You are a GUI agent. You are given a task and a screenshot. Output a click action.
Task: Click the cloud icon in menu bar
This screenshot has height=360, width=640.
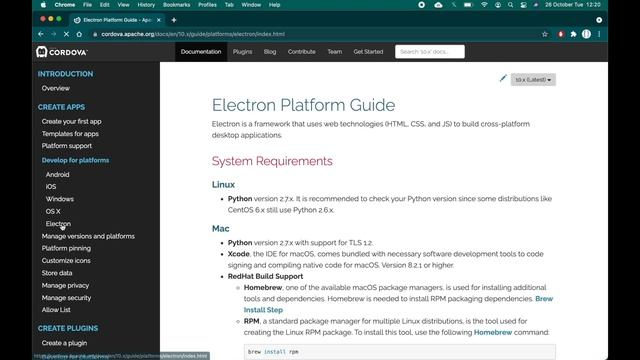pos(438,5)
